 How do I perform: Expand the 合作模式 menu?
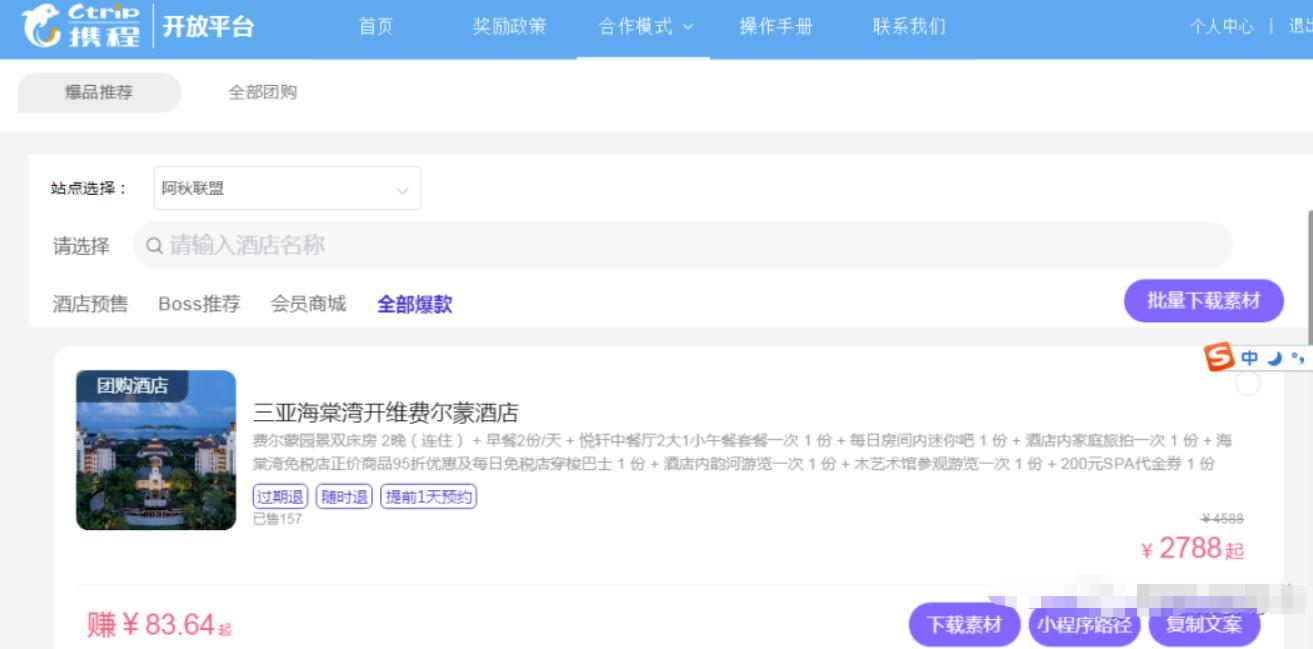point(645,27)
